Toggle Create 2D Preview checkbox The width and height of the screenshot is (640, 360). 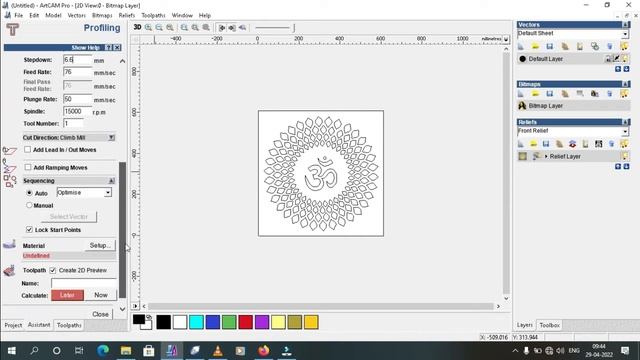53,270
